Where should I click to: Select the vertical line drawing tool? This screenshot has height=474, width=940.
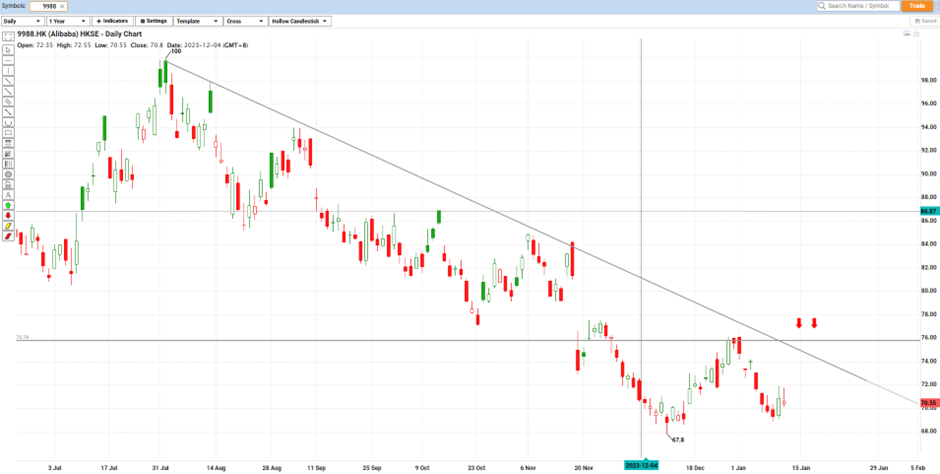[x=9, y=71]
